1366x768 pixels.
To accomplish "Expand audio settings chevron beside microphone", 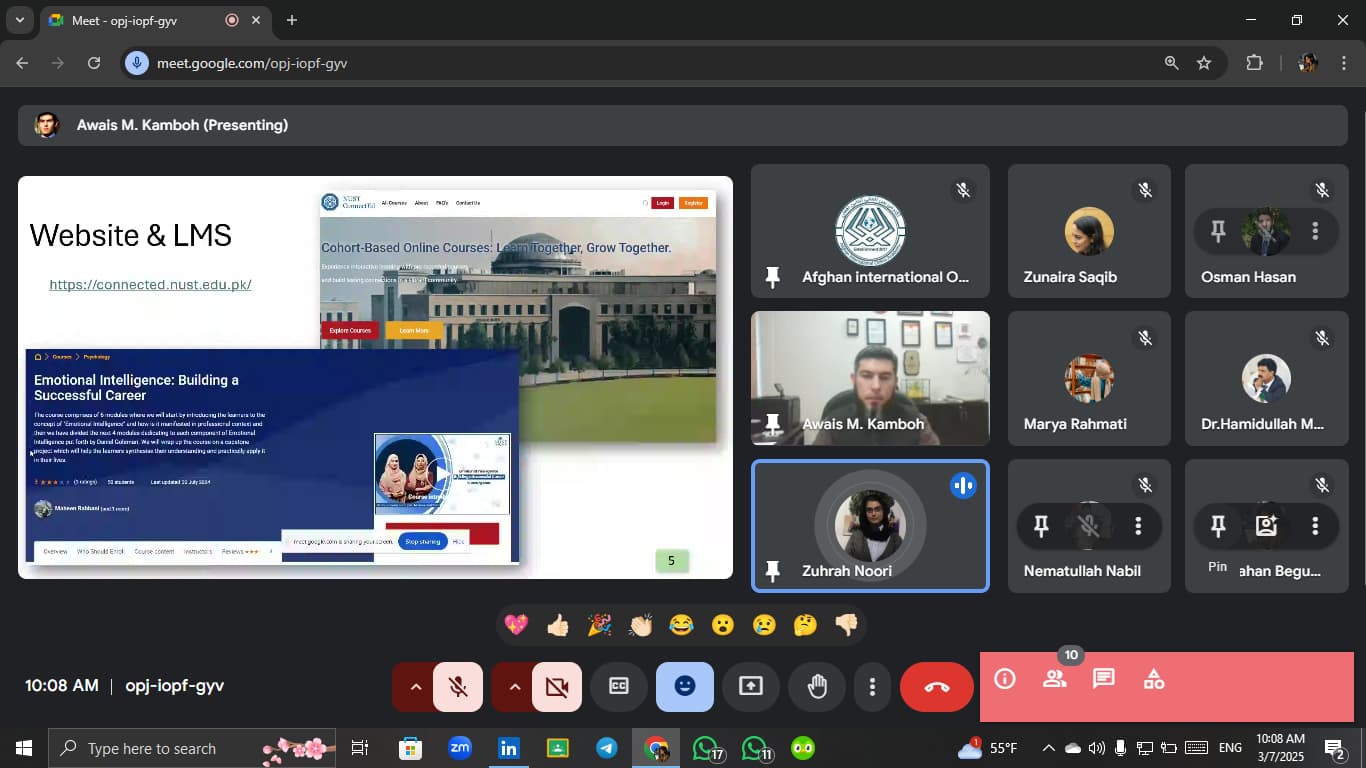I will pos(415,687).
